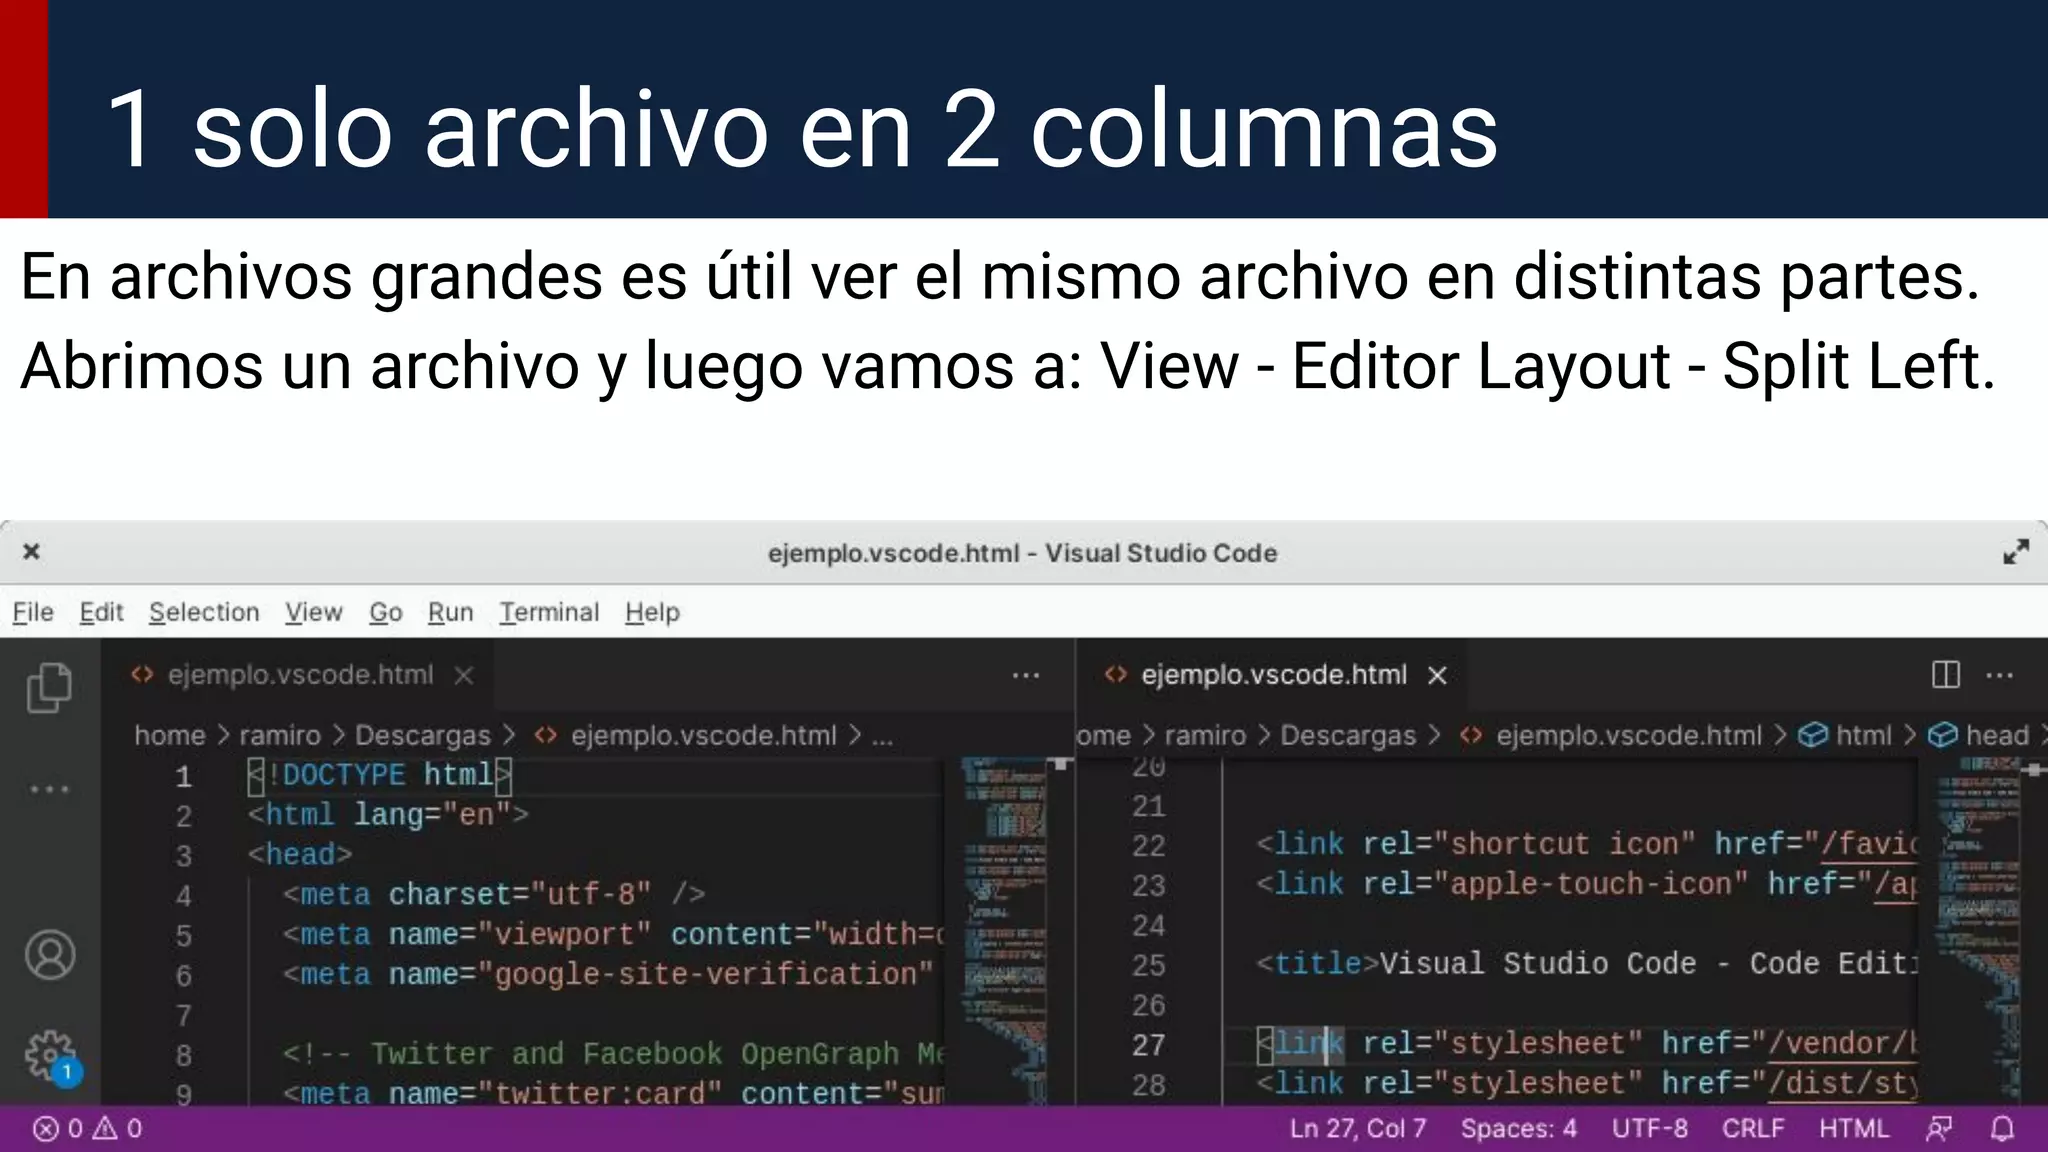Viewport: 2048px width, 1152px height.
Task: Open the Go menu
Action: click(x=385, y=612)
